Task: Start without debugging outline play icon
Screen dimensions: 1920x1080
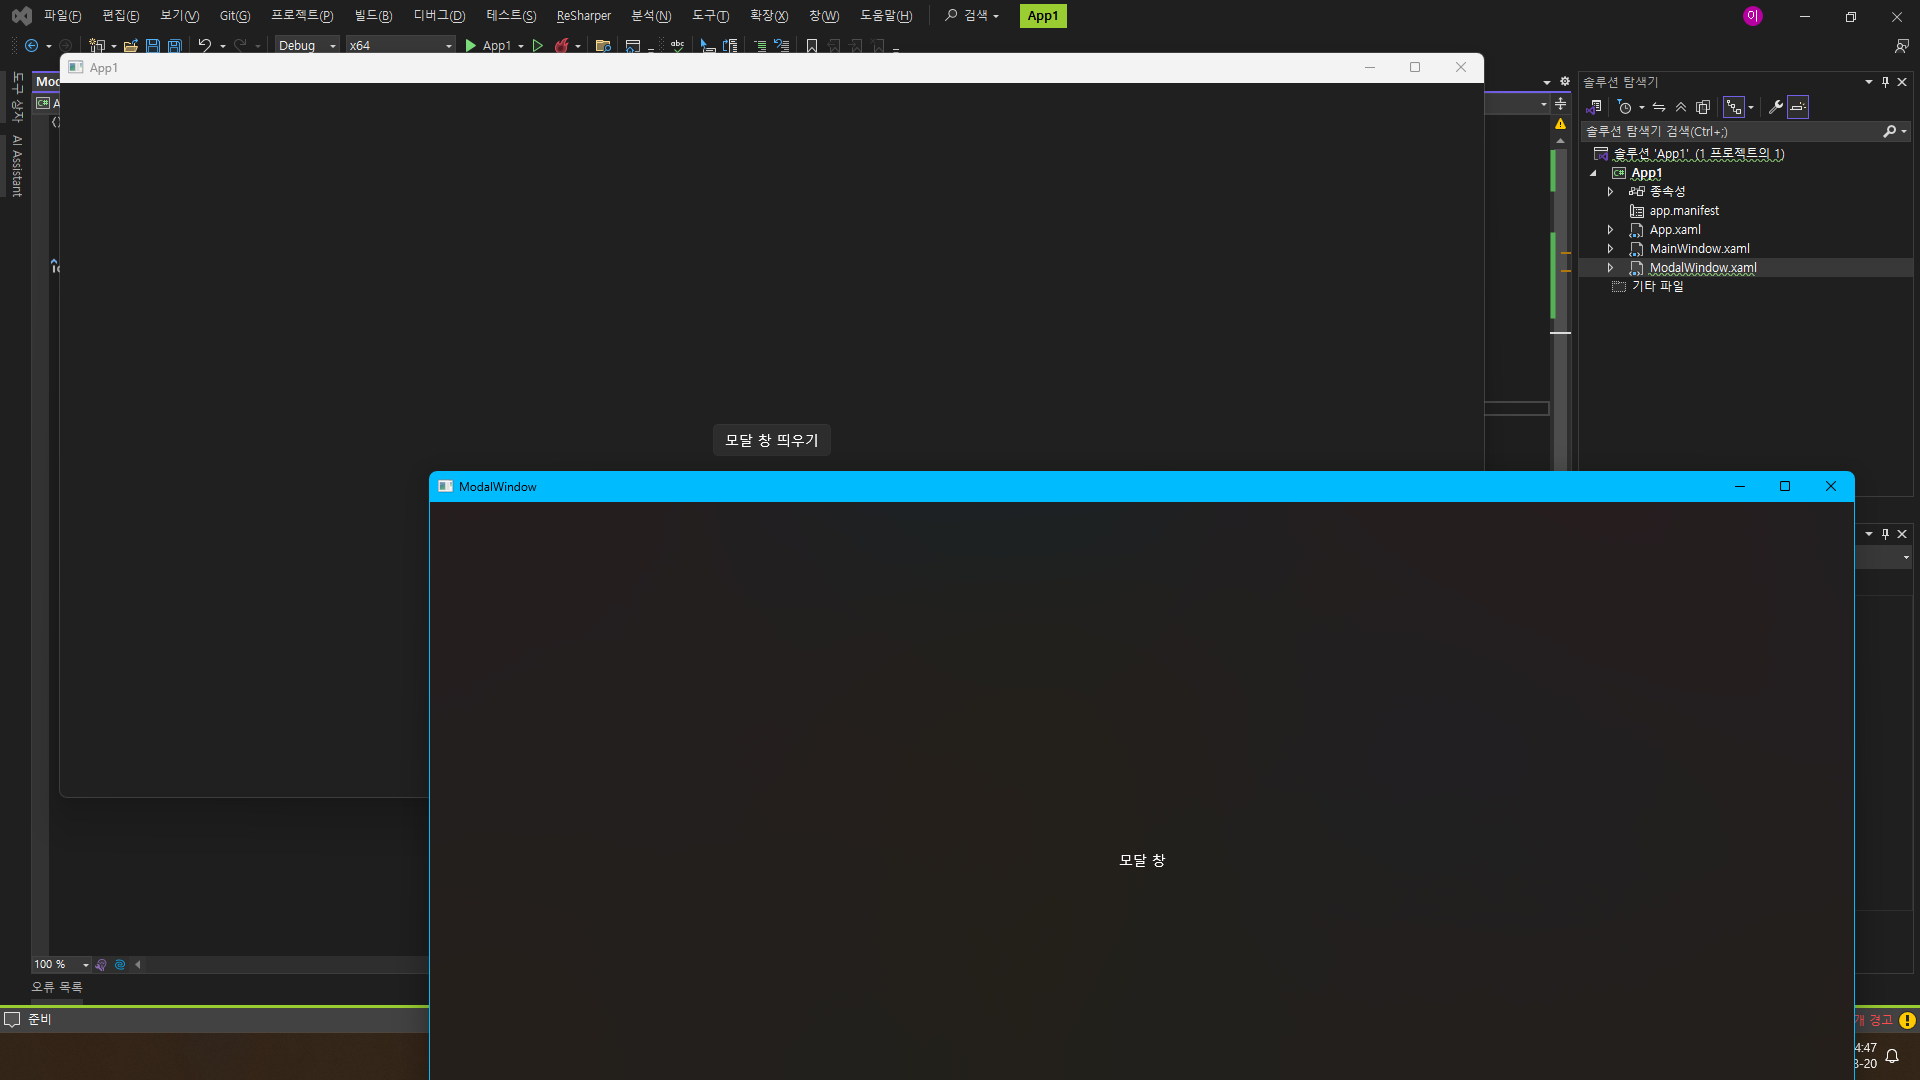Action: coord(538,46)
